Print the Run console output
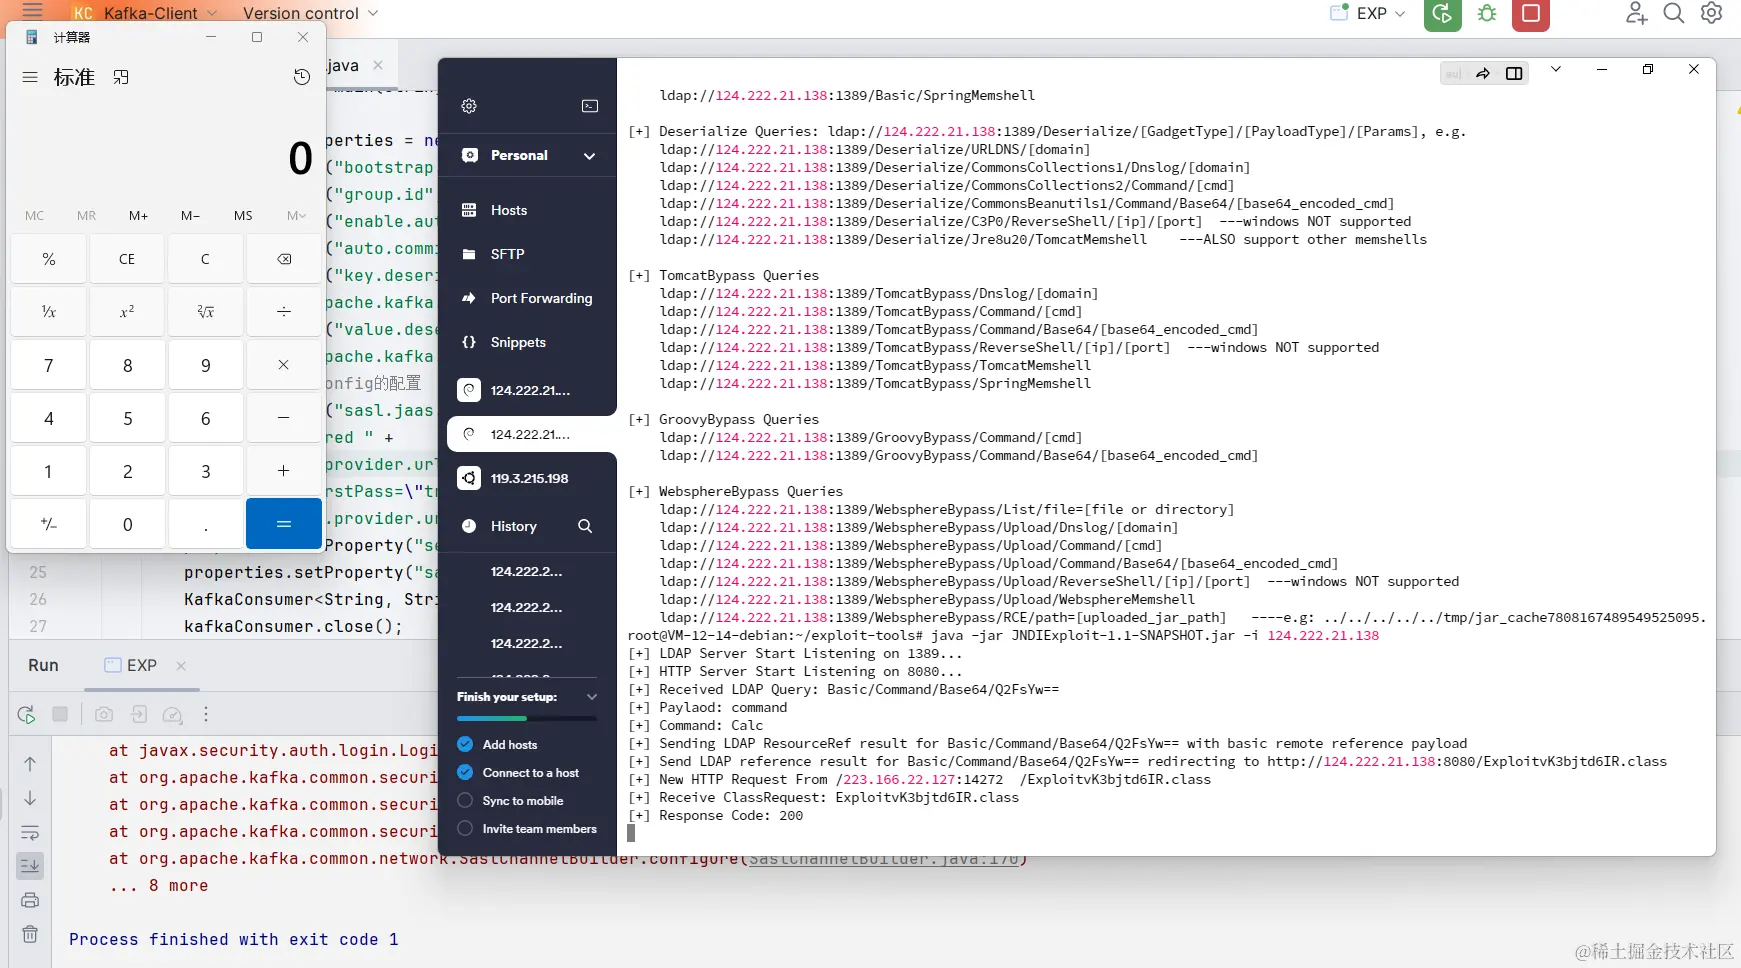This screenshot has width=1741, height=968. [x=30, y=900]
